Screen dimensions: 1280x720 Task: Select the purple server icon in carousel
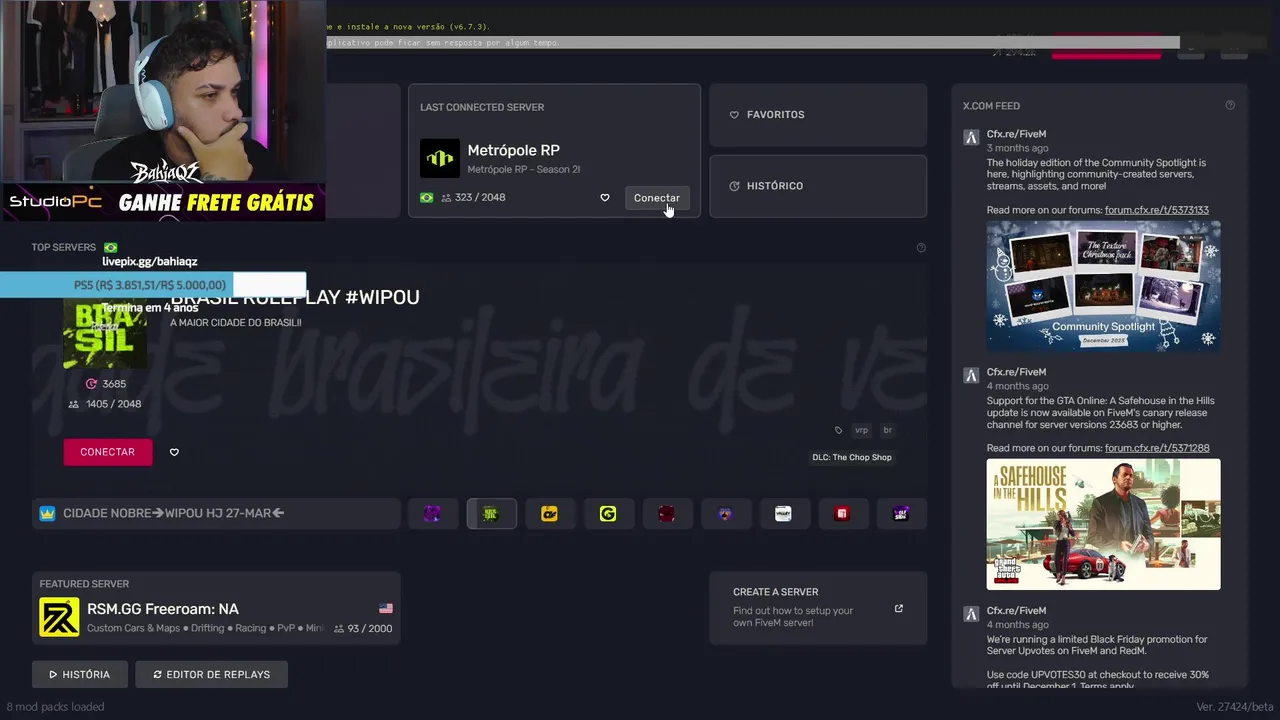pyautogui.click(x=432, y=514)
